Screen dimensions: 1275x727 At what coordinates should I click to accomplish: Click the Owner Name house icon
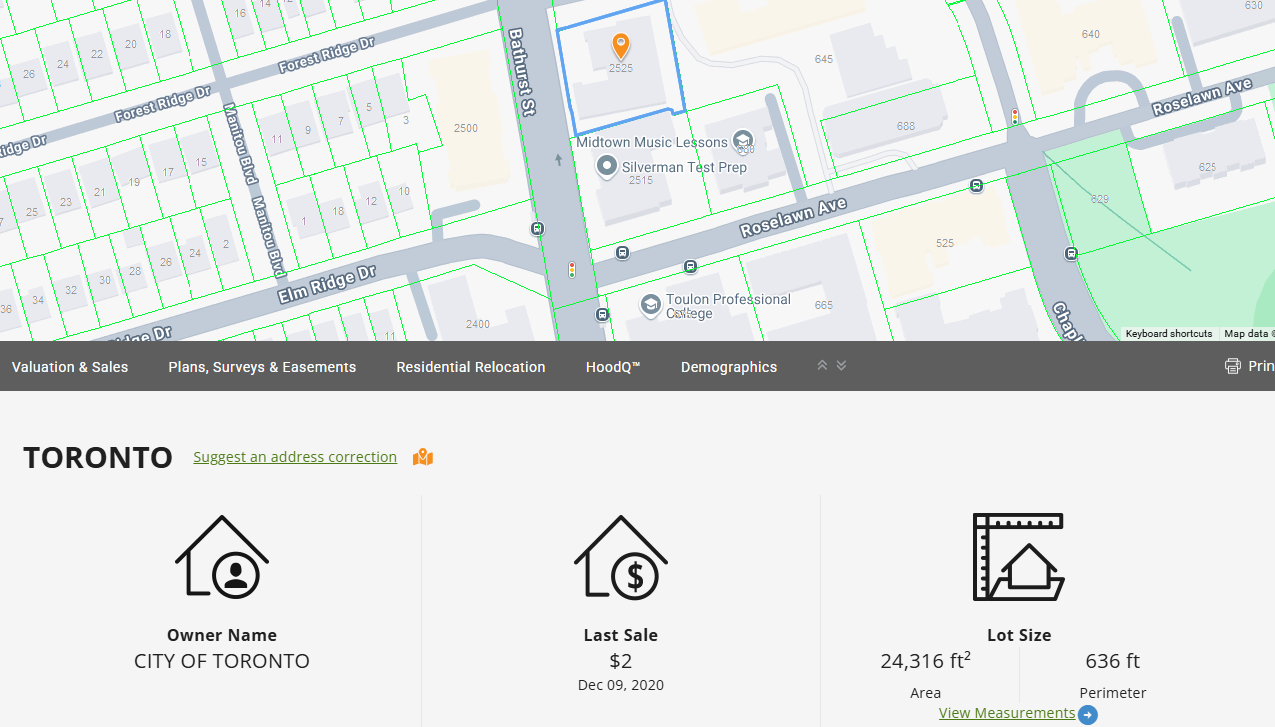[222, 557]
